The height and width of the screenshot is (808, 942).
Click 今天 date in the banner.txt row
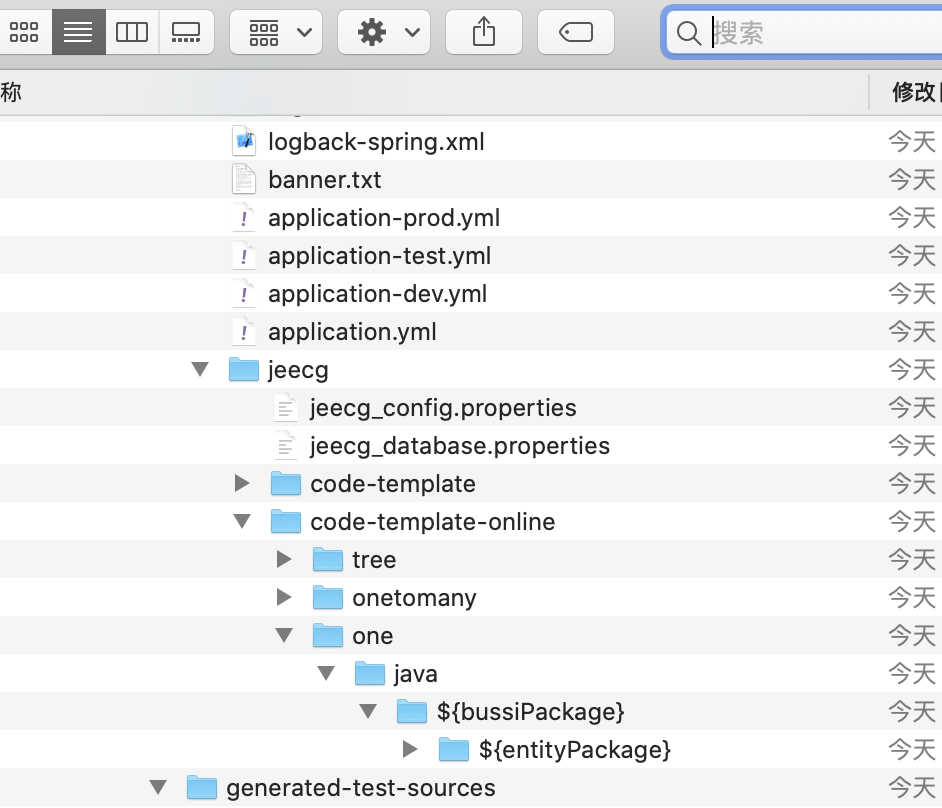(x=911, y=180)
